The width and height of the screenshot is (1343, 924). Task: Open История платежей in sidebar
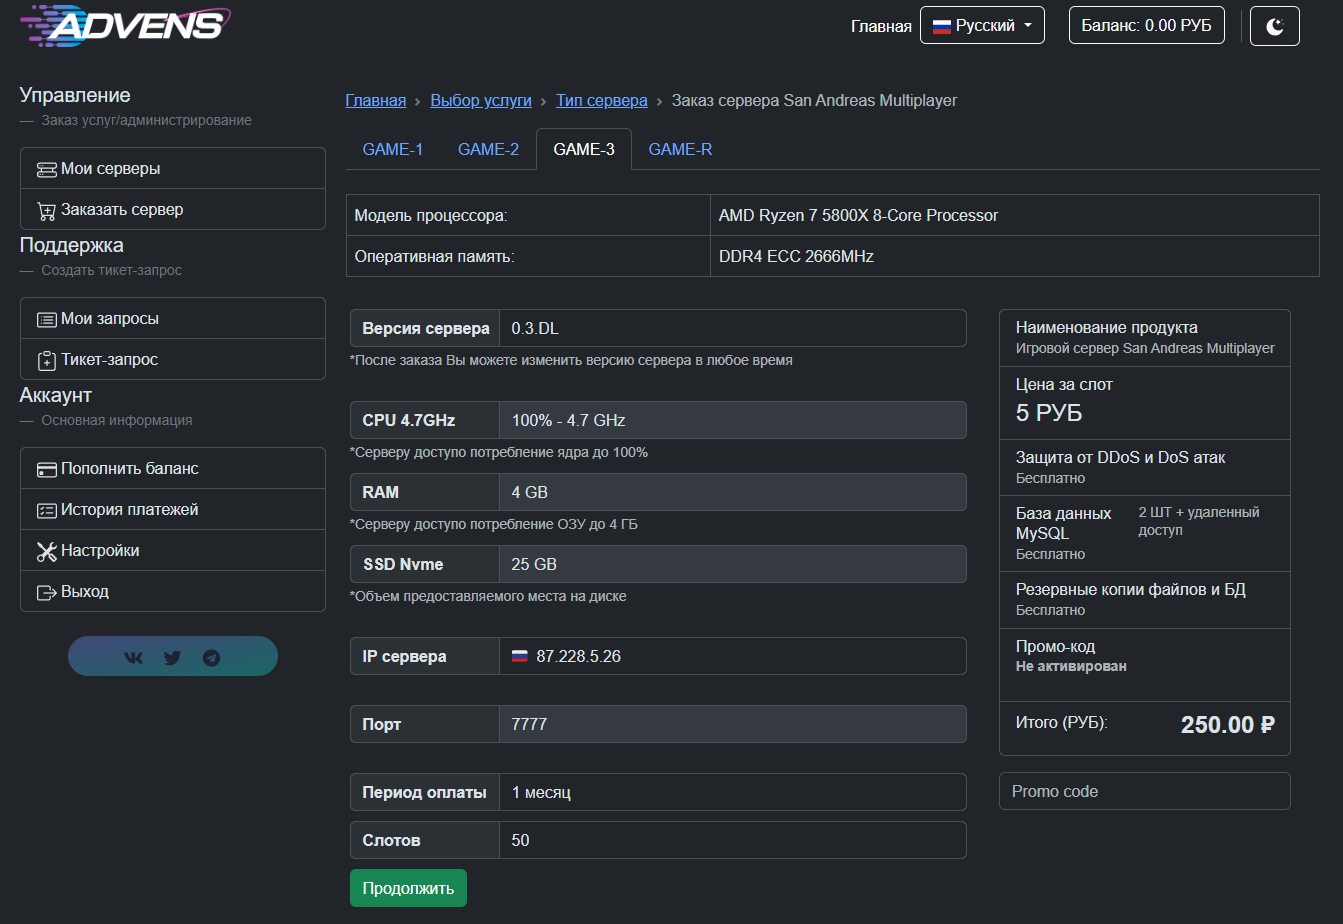[x=173, y=509]
